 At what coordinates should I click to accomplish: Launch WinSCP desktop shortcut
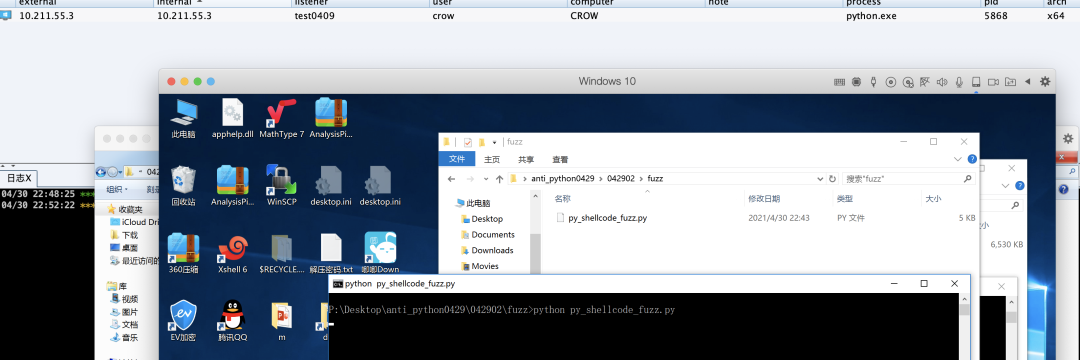click(x=281, y=185)
